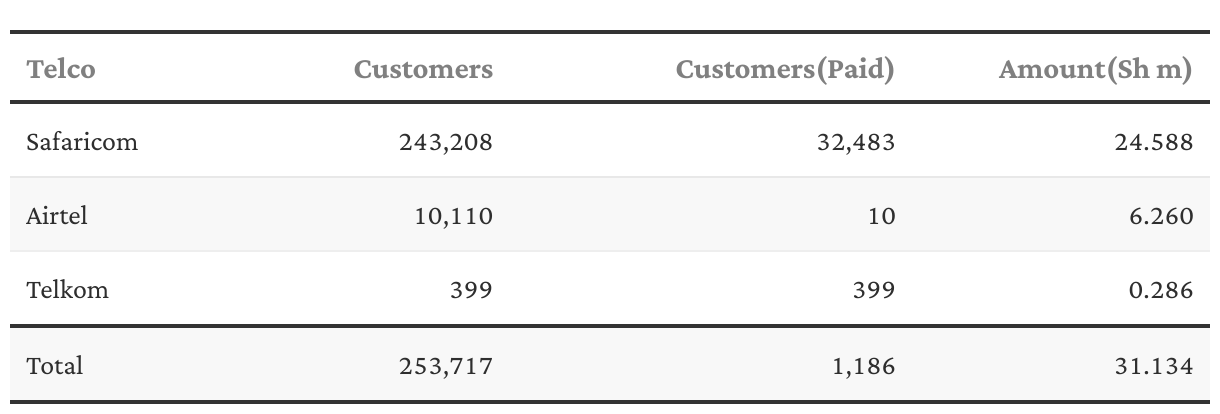Select Safaricom amount 24.588

coord(1154,142)
